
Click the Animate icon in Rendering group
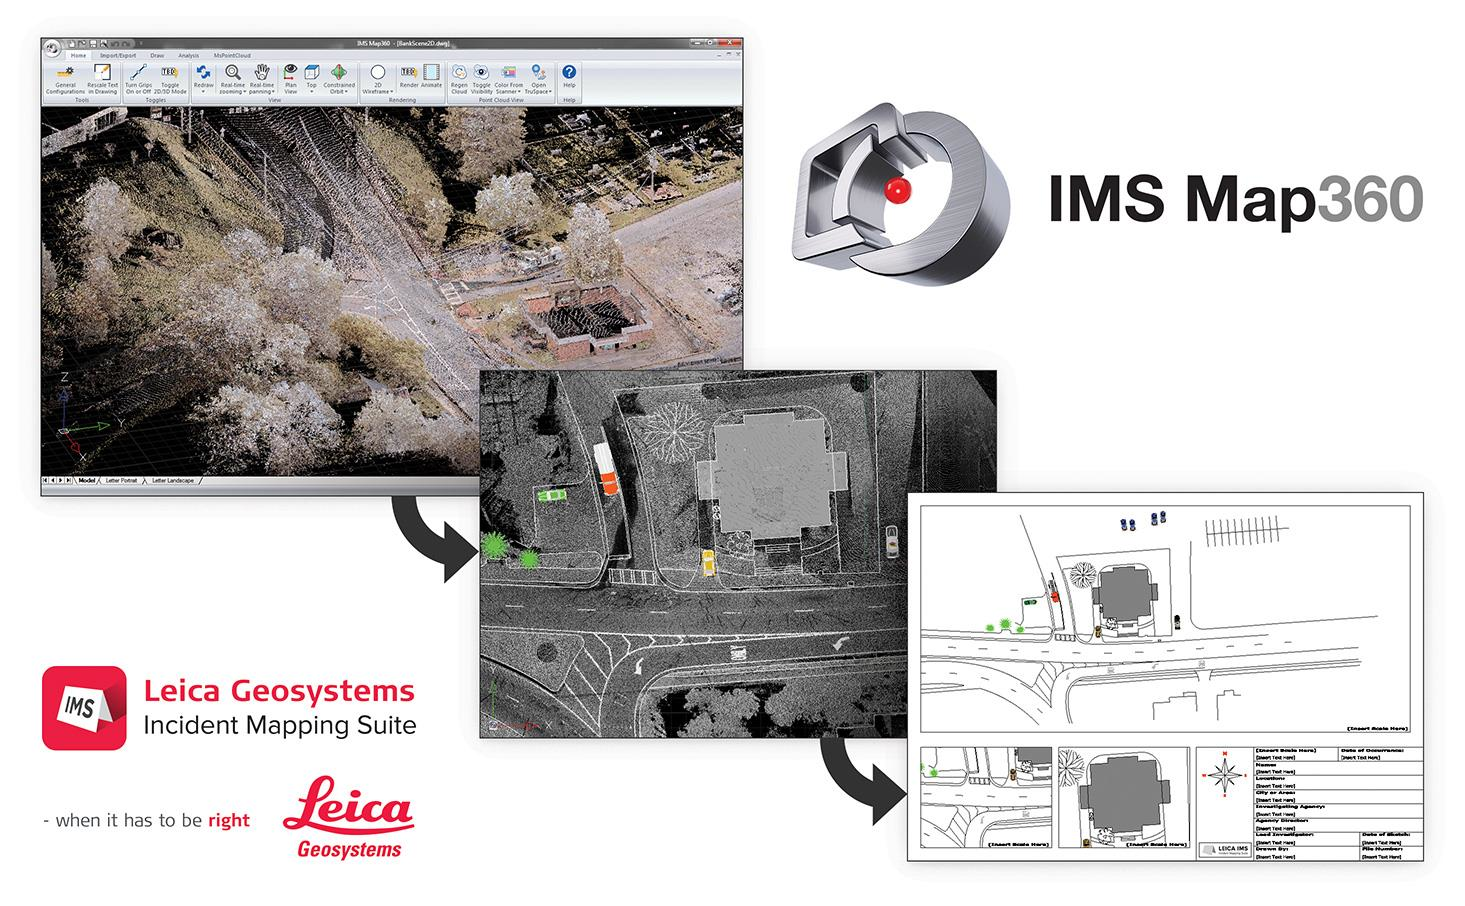[432, 72]
